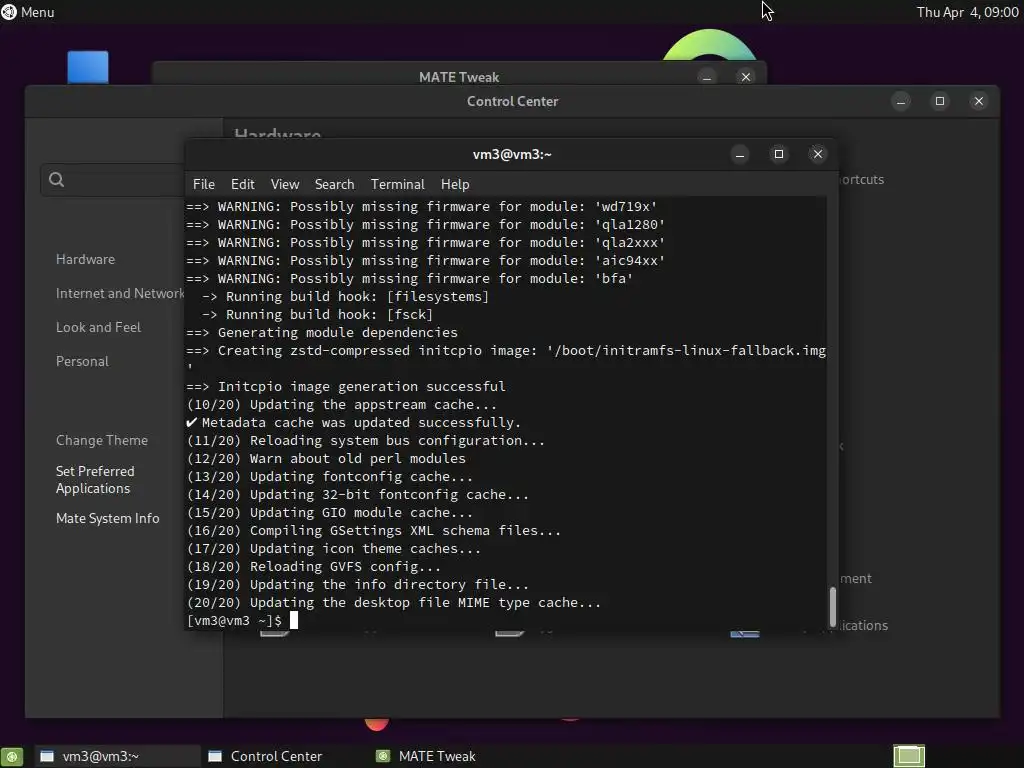
Task: Close the Control Center window
Action: [x=978, y=101]
